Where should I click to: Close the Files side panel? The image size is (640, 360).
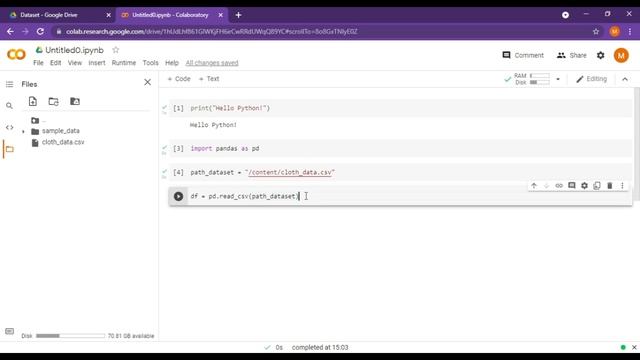click(147, 82)
